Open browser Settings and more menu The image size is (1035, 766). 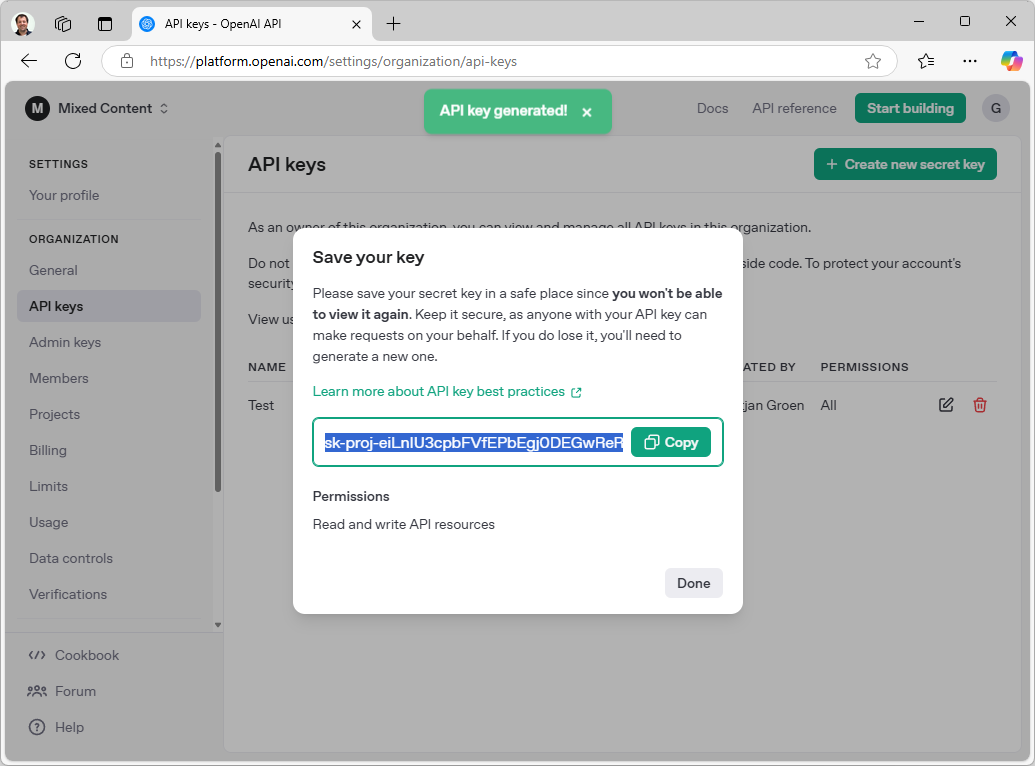pos(970,61)
